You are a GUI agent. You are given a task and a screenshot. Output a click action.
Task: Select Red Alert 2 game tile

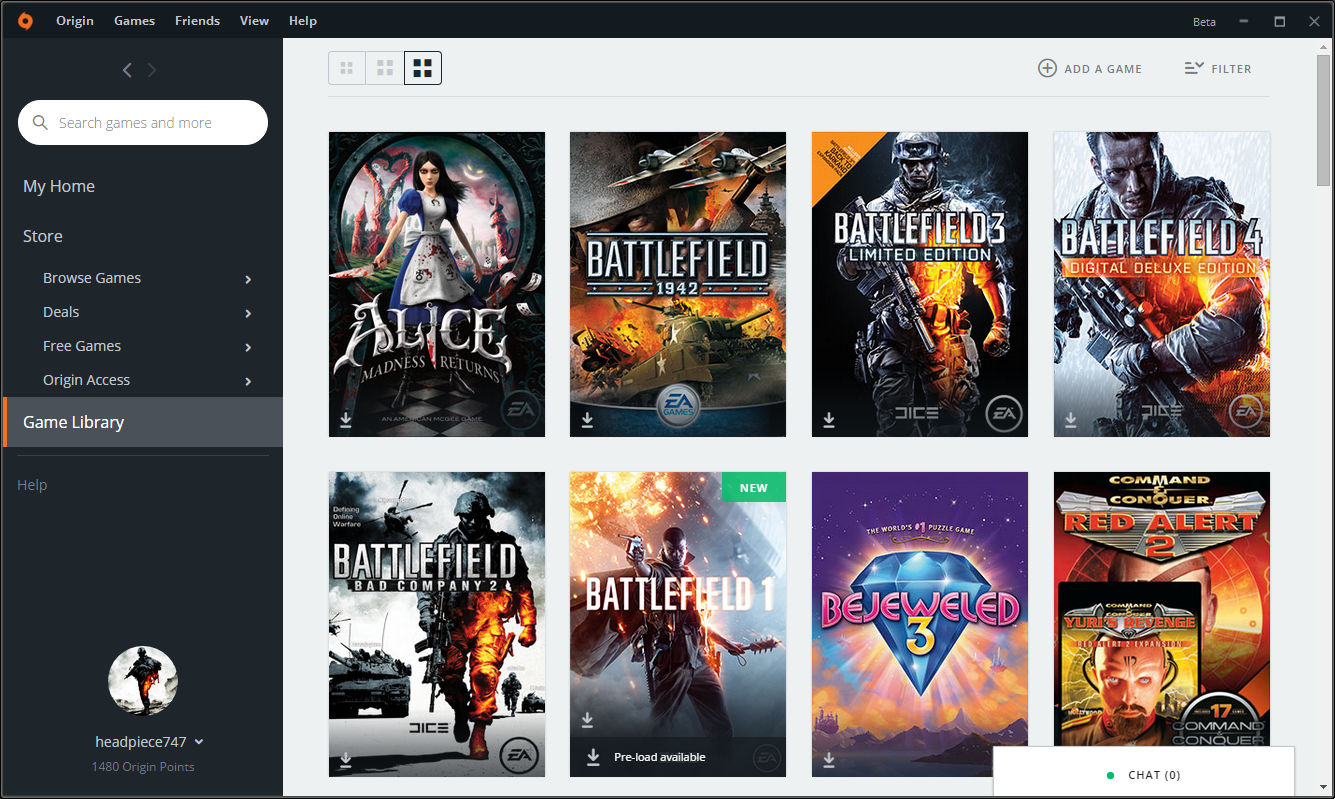1162,610
